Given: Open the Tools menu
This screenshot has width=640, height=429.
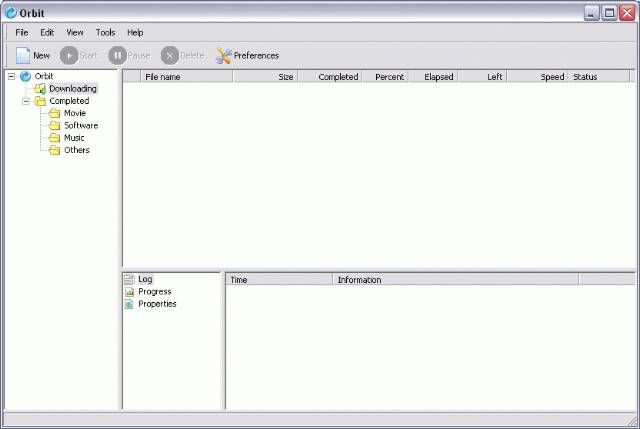Looking at the screenshot, I should coord(105,33).
